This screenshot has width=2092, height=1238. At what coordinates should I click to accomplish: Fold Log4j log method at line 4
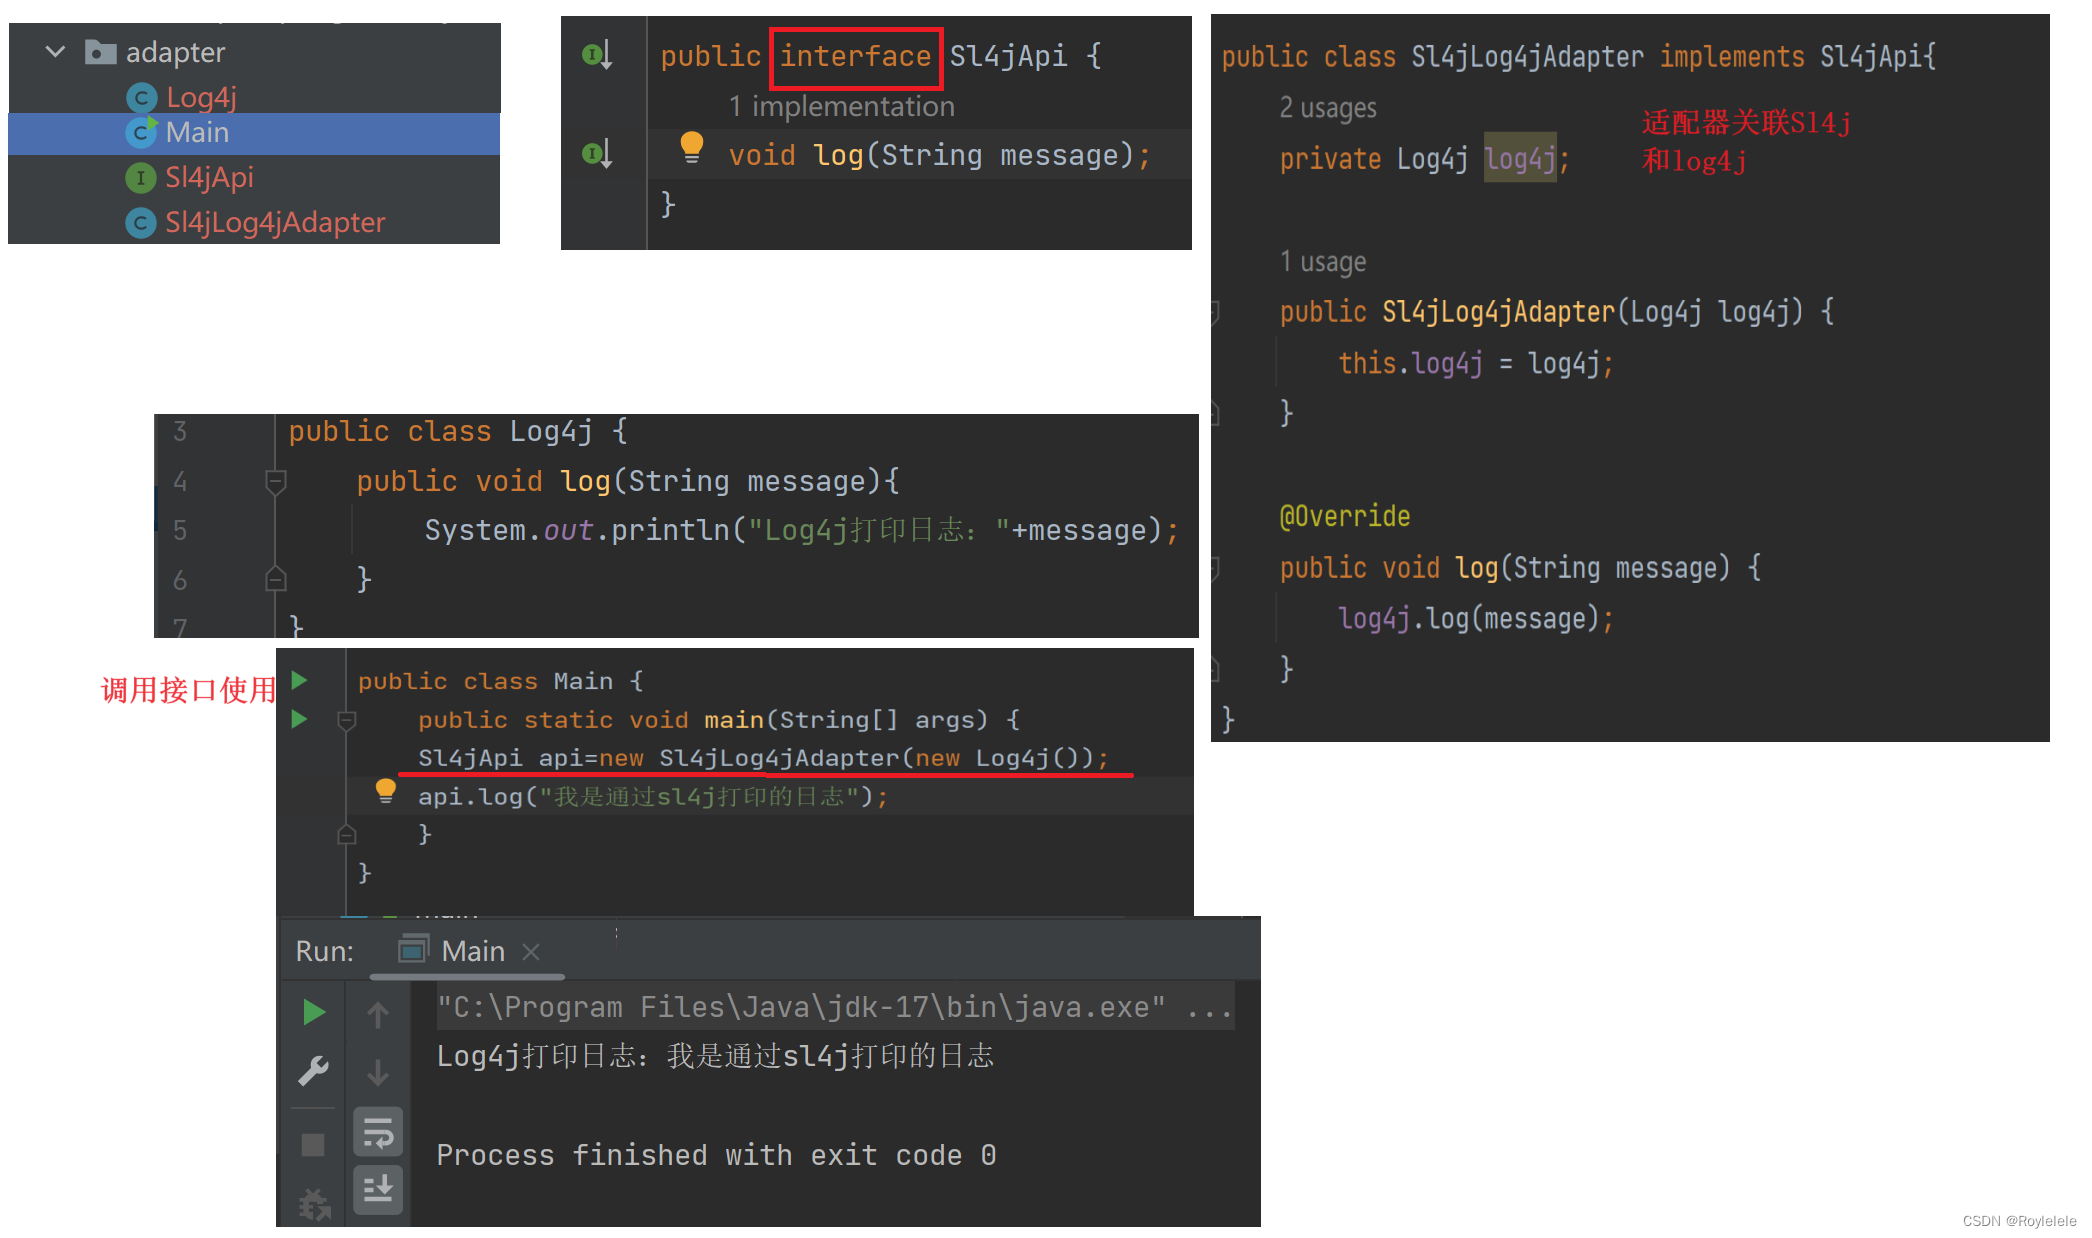coord(276,482)
